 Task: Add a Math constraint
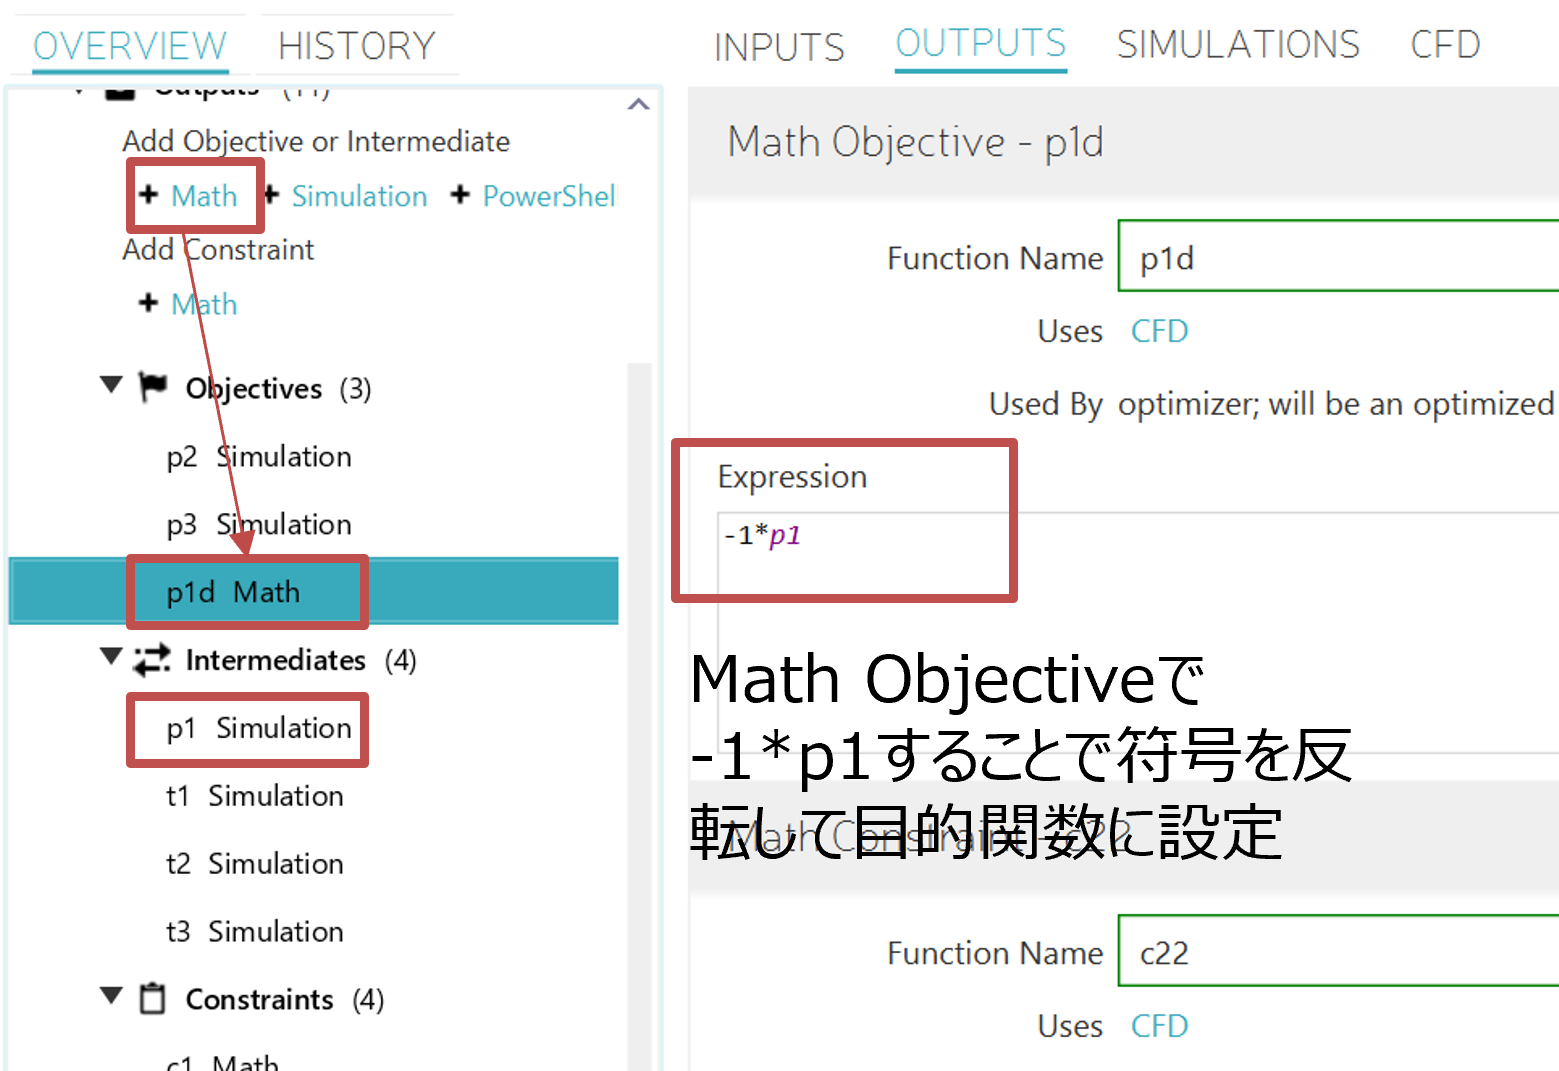coord(204,304)
